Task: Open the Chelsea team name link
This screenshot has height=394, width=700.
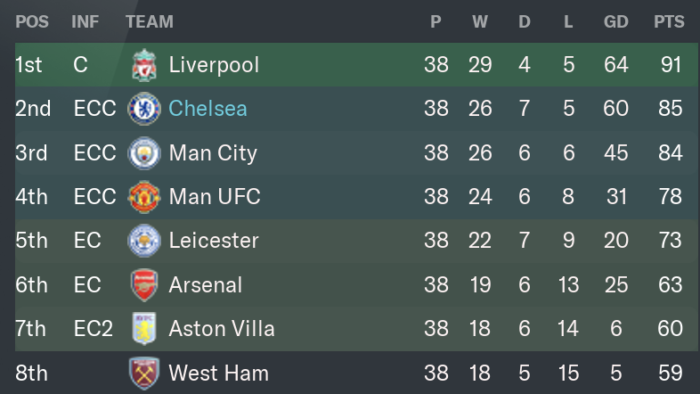Action: coord(208,108)
